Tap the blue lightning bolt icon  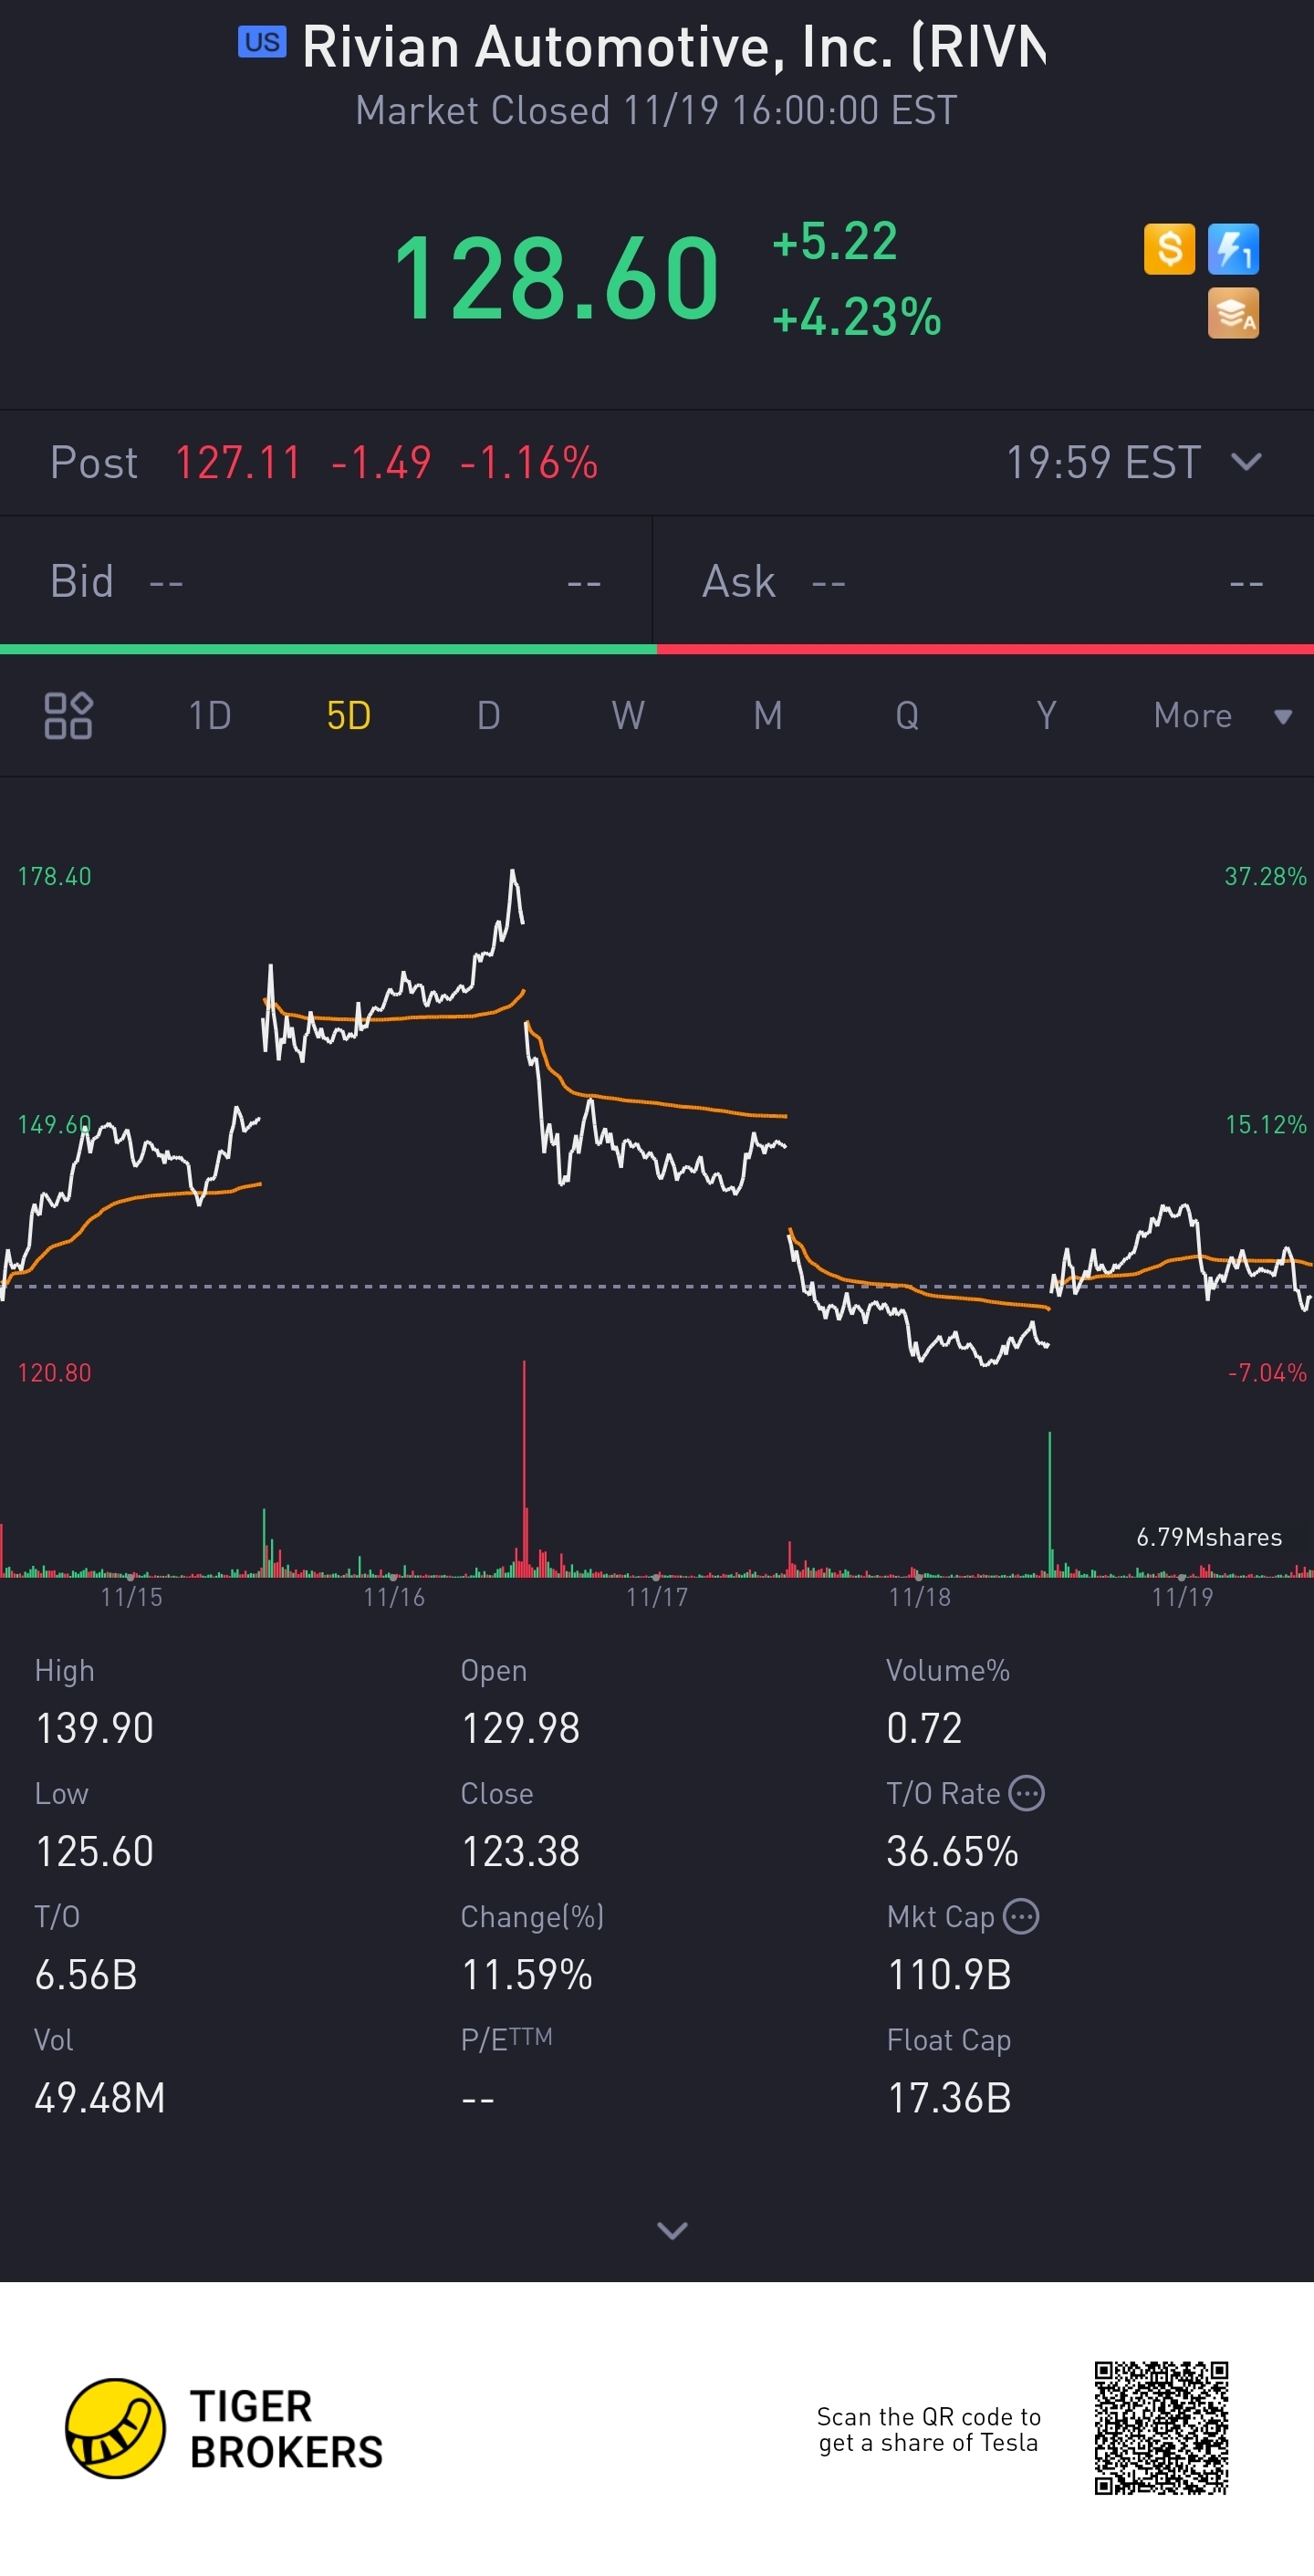(x=1233, y=249)
